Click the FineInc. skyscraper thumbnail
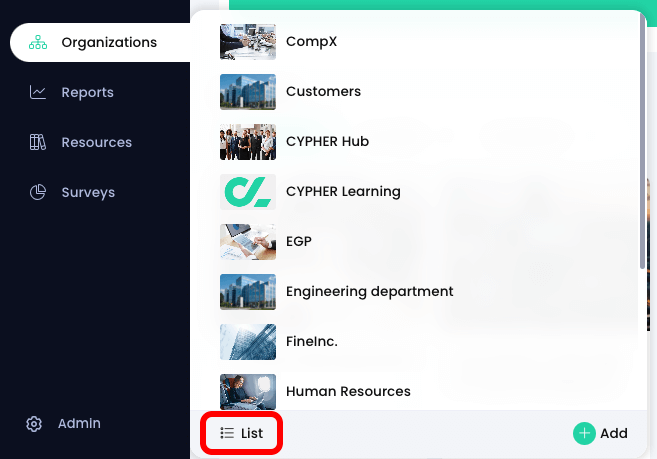 [x=248, y=342]
